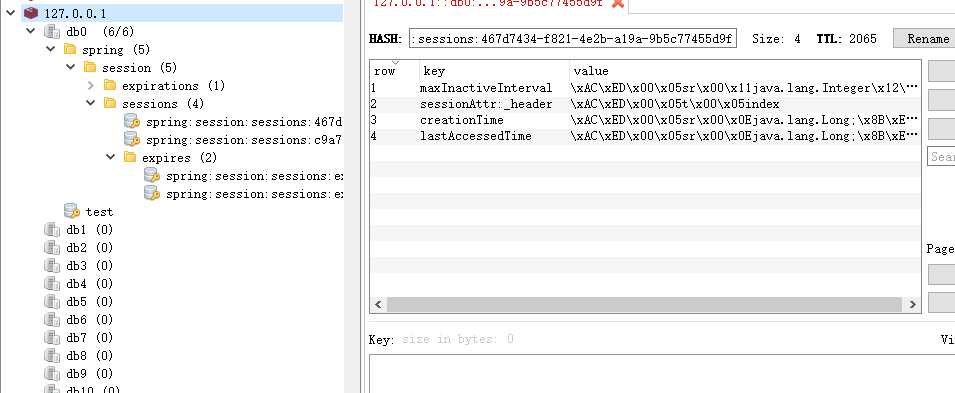This screenshot has height=393, width=955.
Task: Click the db0 database icon
Action: [52, 31]
